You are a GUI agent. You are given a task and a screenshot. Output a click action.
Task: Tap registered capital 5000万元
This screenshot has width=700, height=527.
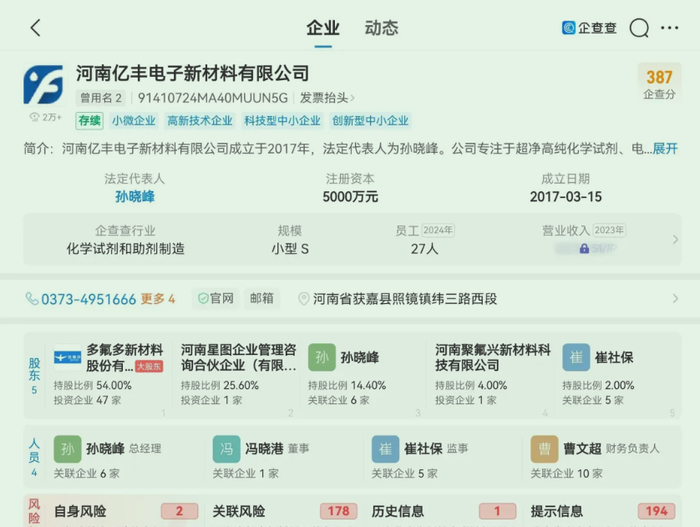(350, 197)
